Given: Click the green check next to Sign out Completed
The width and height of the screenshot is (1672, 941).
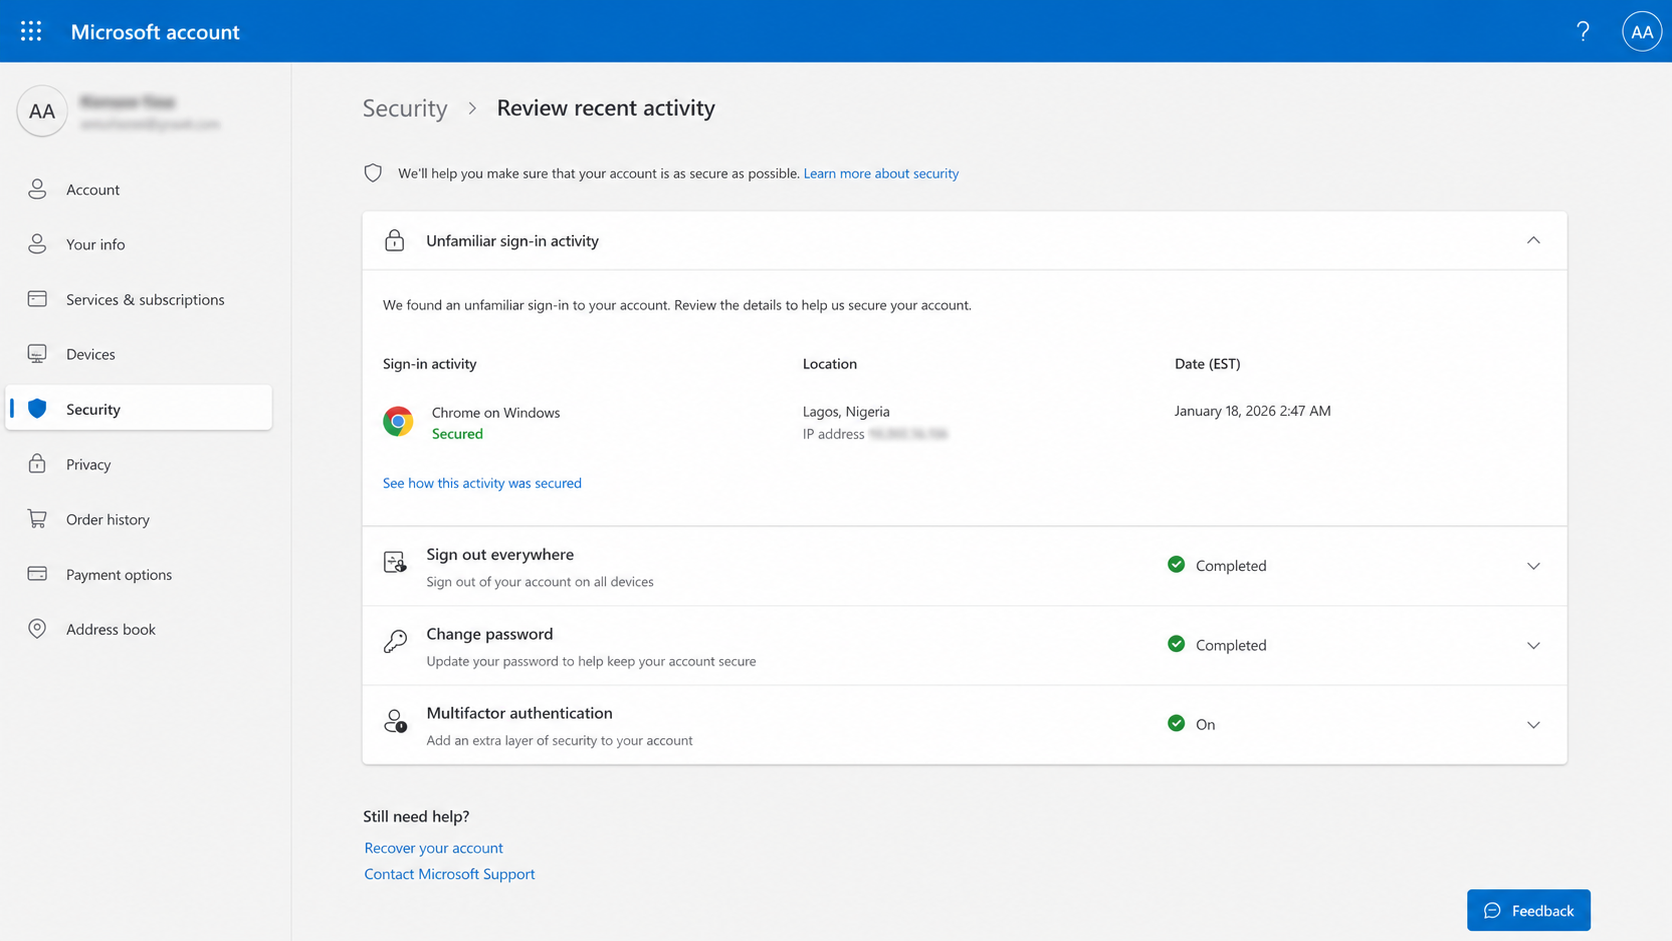Looking at the screenshot, I should pos(1176,564).
